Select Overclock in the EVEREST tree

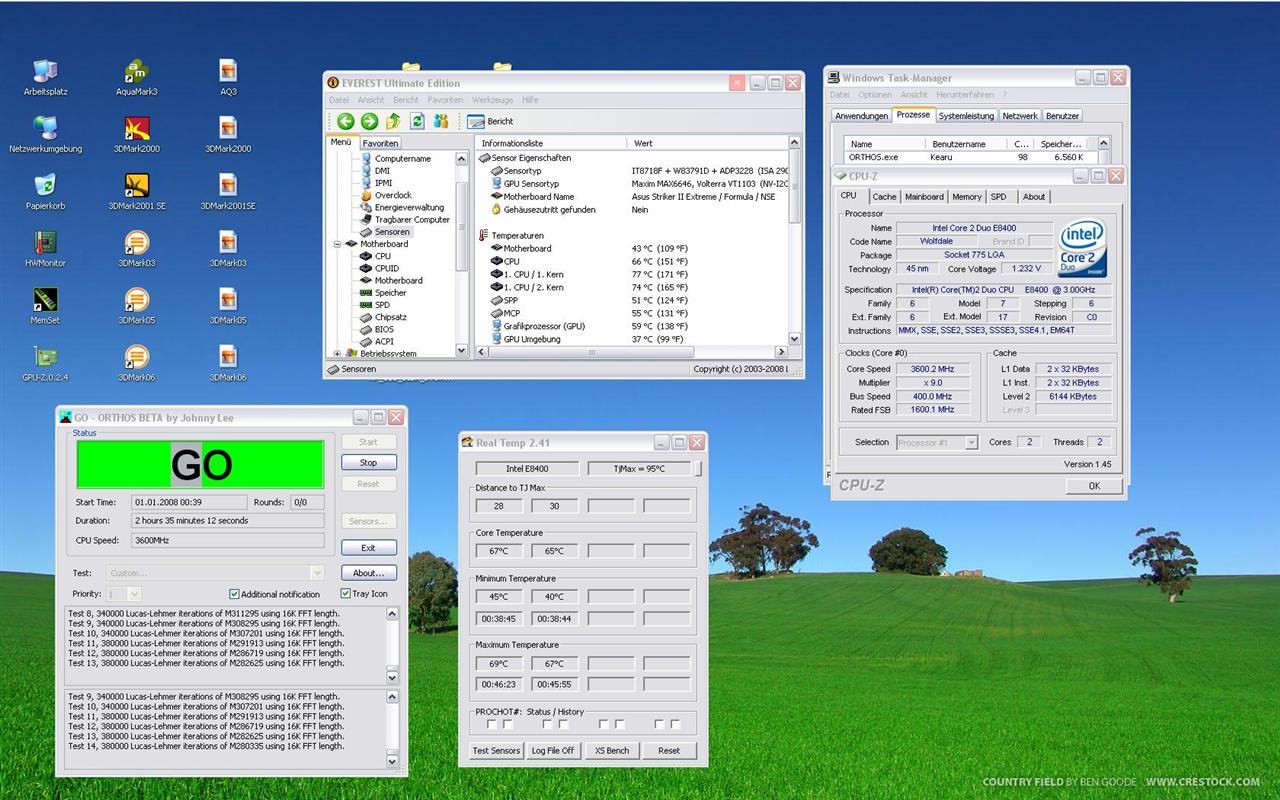click(393, 195)
